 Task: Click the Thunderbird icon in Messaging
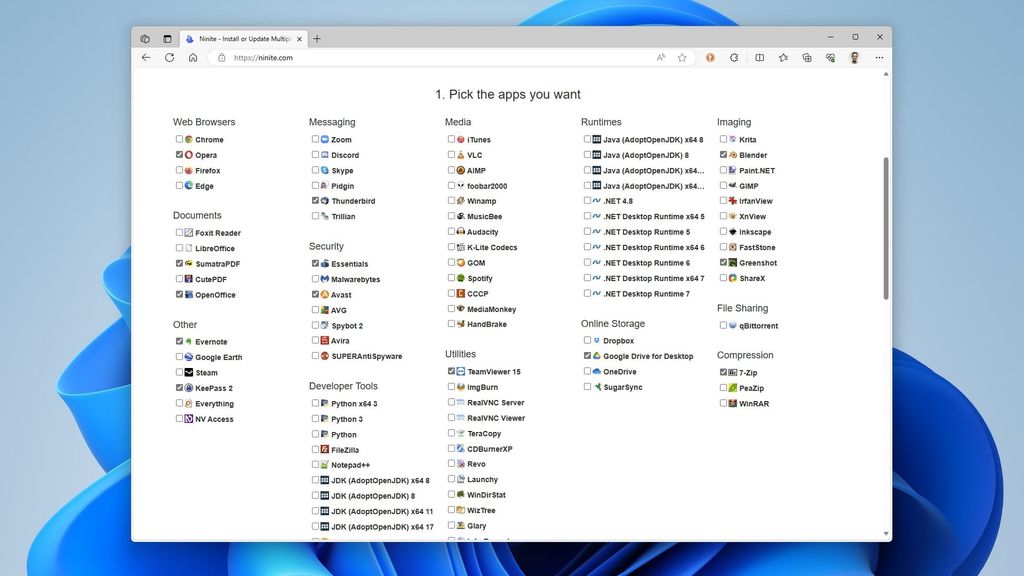pyautogui.click(x=323, y=201)
